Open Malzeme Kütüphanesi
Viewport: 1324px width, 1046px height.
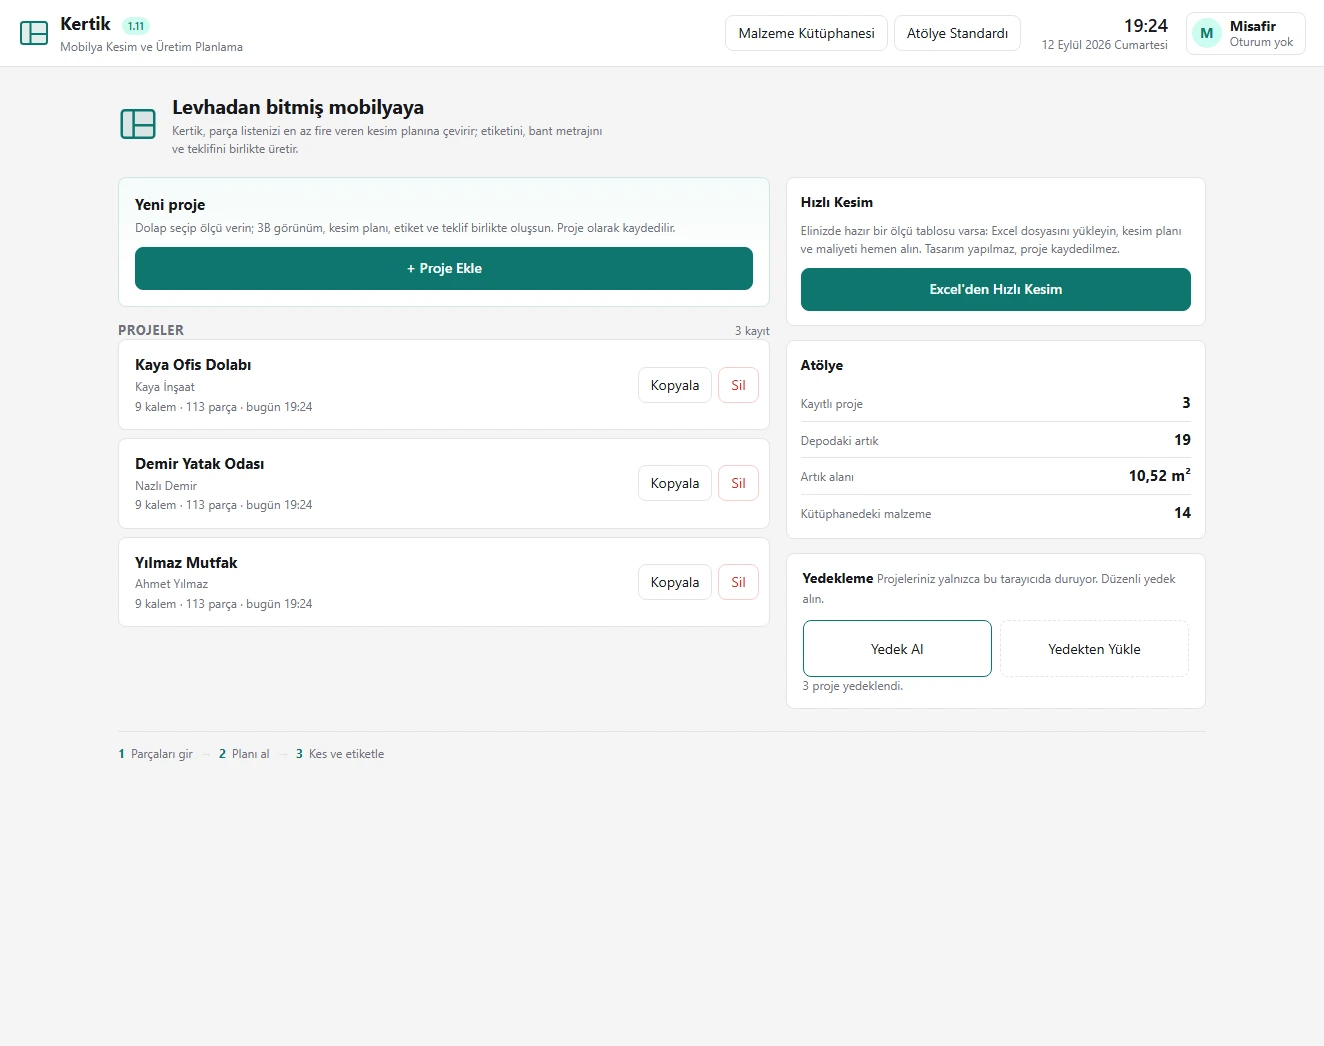tap(806, 33)
